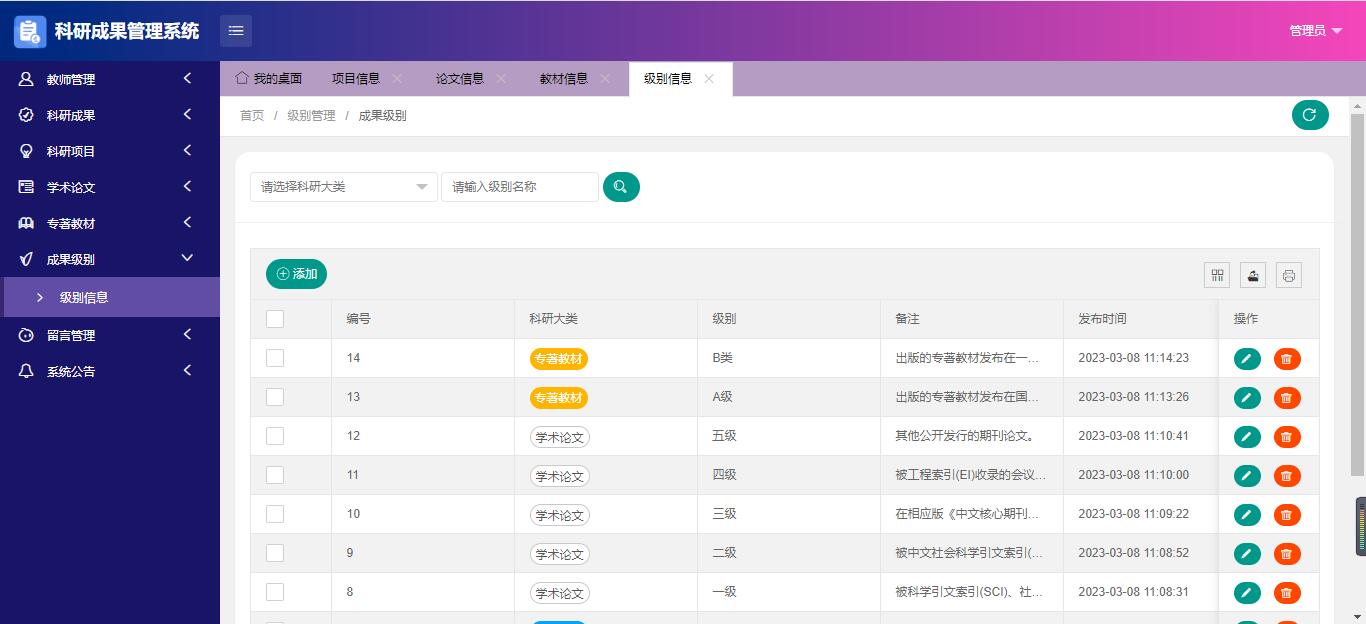Close the 级别信息 tab with X
Viewport: 1366px width, 624px height.
[x=709, y=79]
